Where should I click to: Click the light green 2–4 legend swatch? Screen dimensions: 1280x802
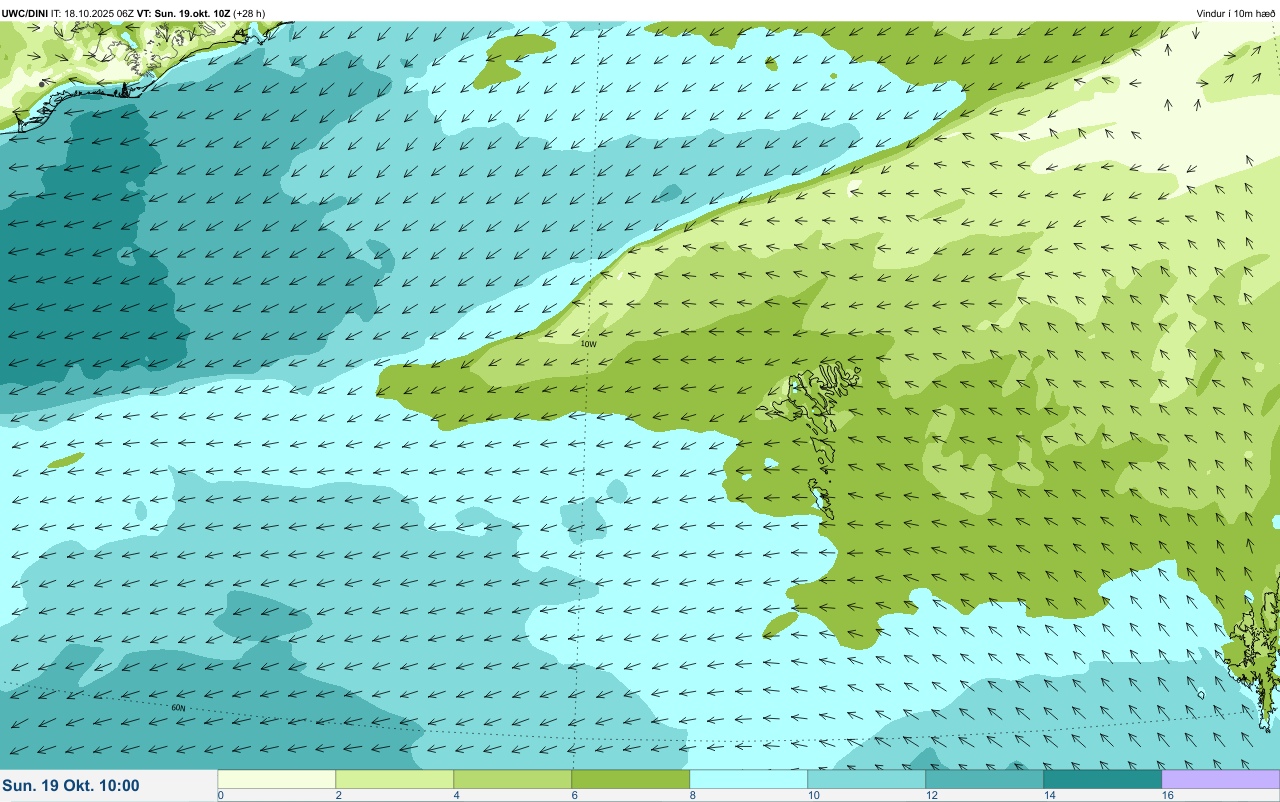[395, 779]
